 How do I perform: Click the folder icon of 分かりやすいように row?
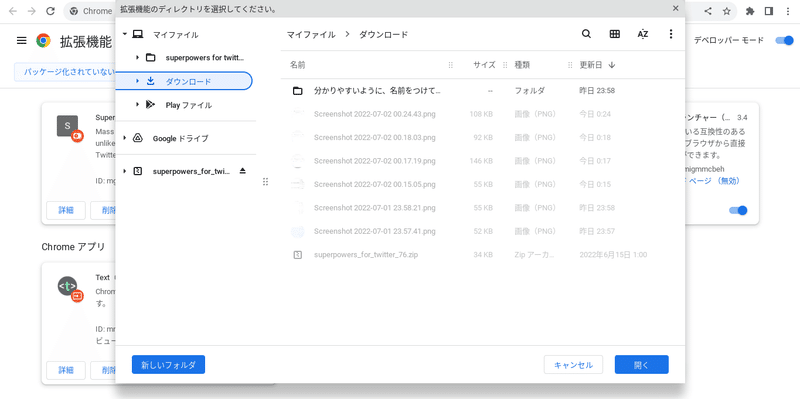(x=297, y=91)
